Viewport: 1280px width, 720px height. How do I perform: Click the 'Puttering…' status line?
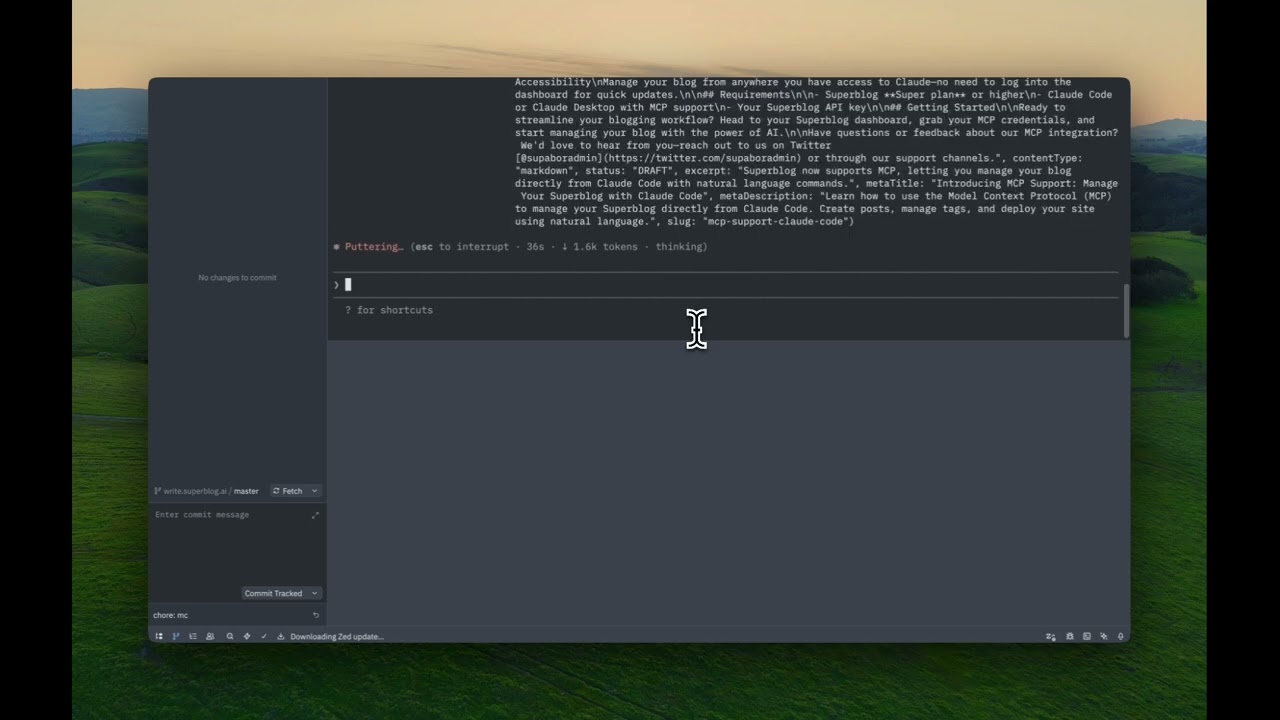pos(520,246)
